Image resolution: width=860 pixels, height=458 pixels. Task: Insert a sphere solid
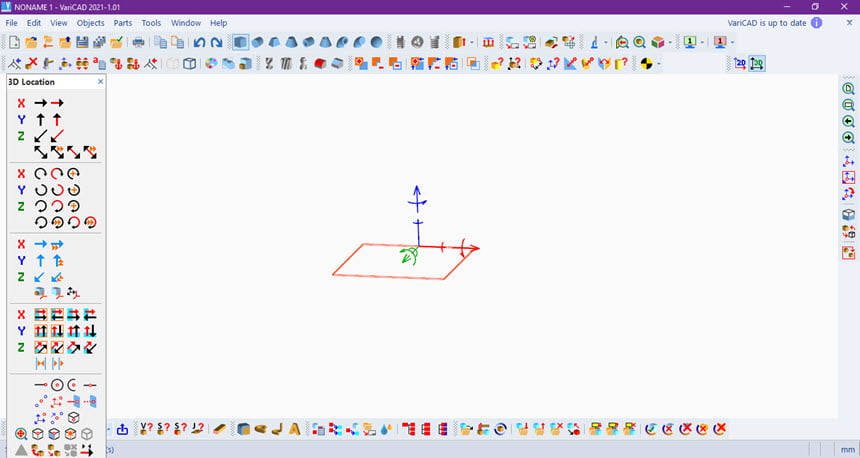click(376, 42)
